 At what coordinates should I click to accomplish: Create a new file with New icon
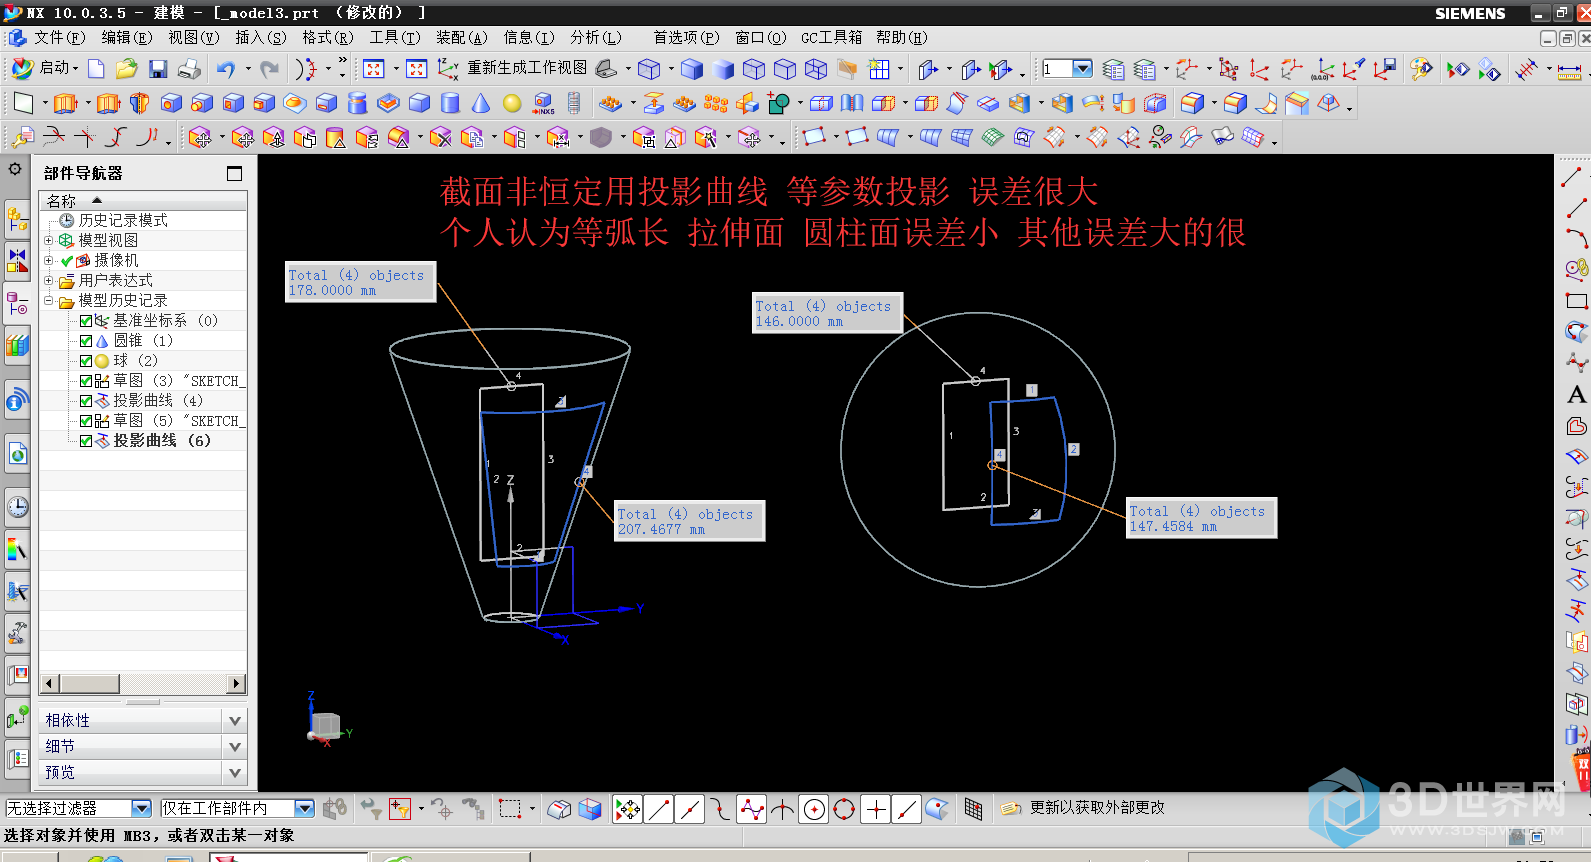click(x=96, y=68)
